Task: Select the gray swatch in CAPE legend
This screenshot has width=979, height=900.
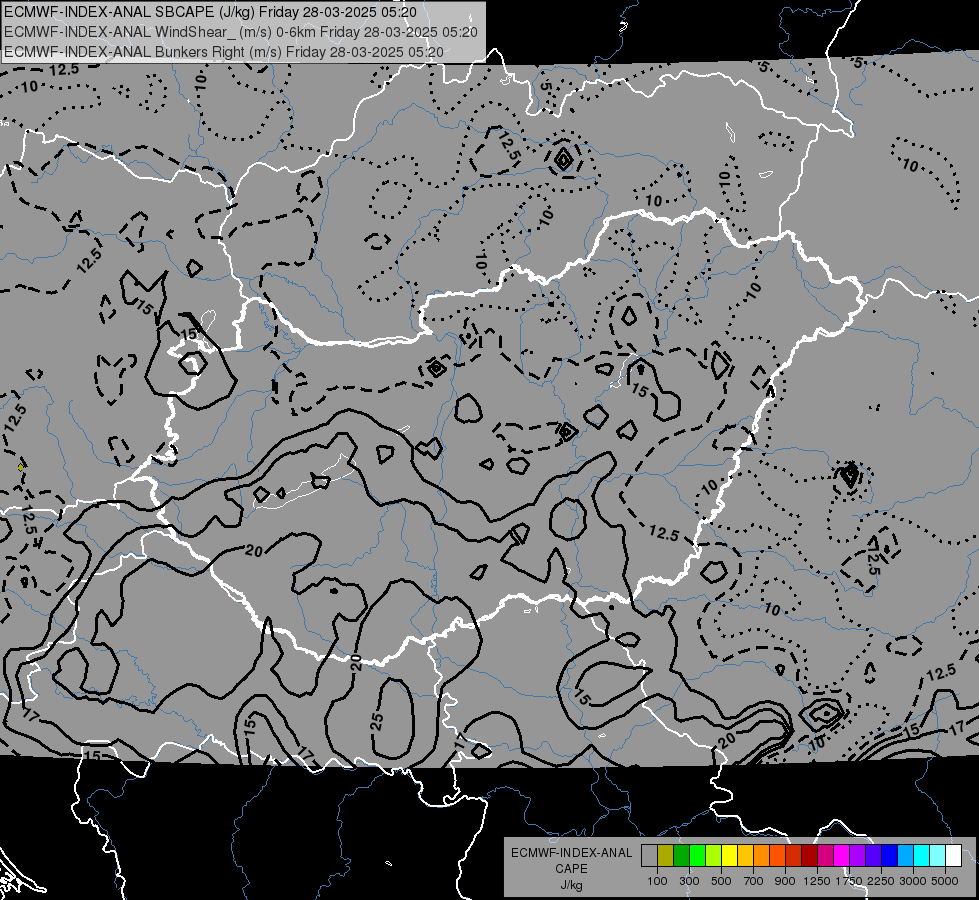Action: pyautogui.click(x=649, y=855)
